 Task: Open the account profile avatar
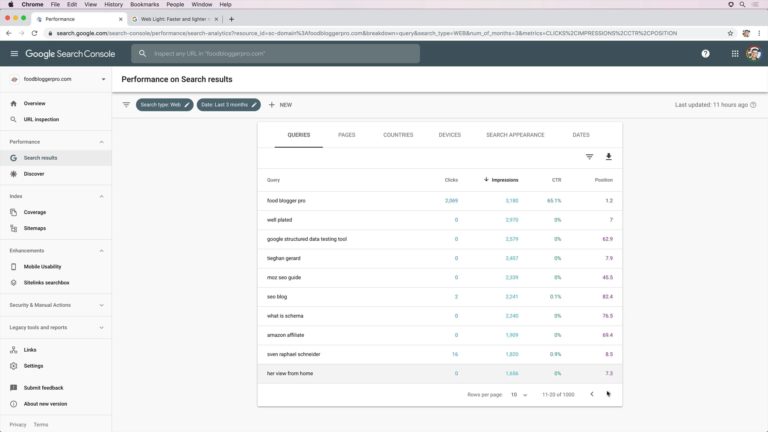753,54
